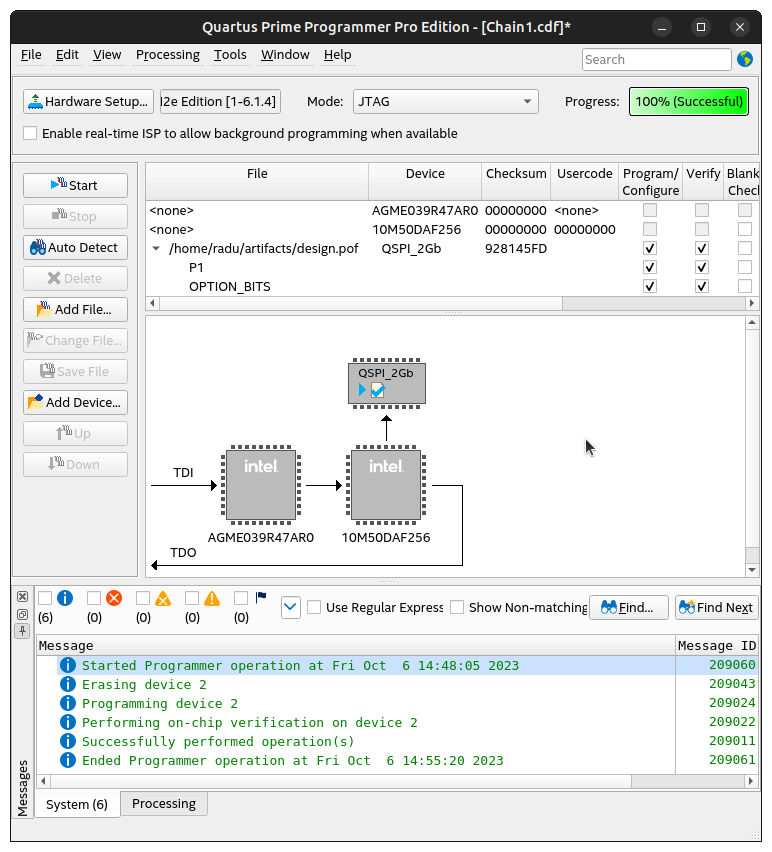772x852 pixels.
Task: Enable the real-time ISP checkbox
Action: (30, 134)
